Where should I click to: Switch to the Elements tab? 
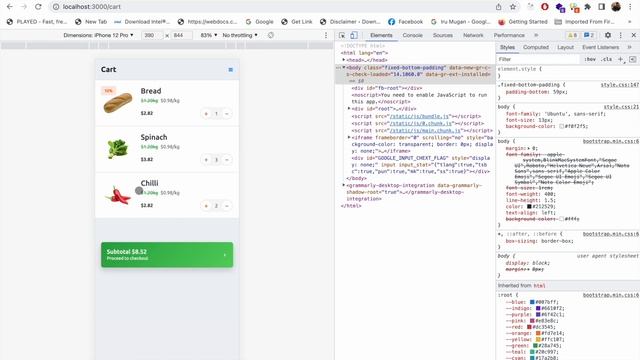click(381, 36)
